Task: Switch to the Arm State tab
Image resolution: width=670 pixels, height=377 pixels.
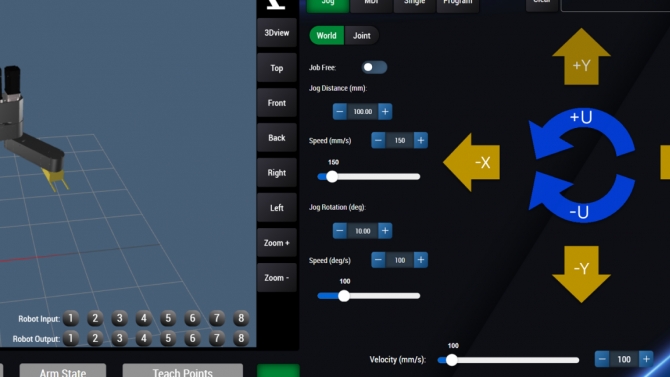Action: point(63,370)
